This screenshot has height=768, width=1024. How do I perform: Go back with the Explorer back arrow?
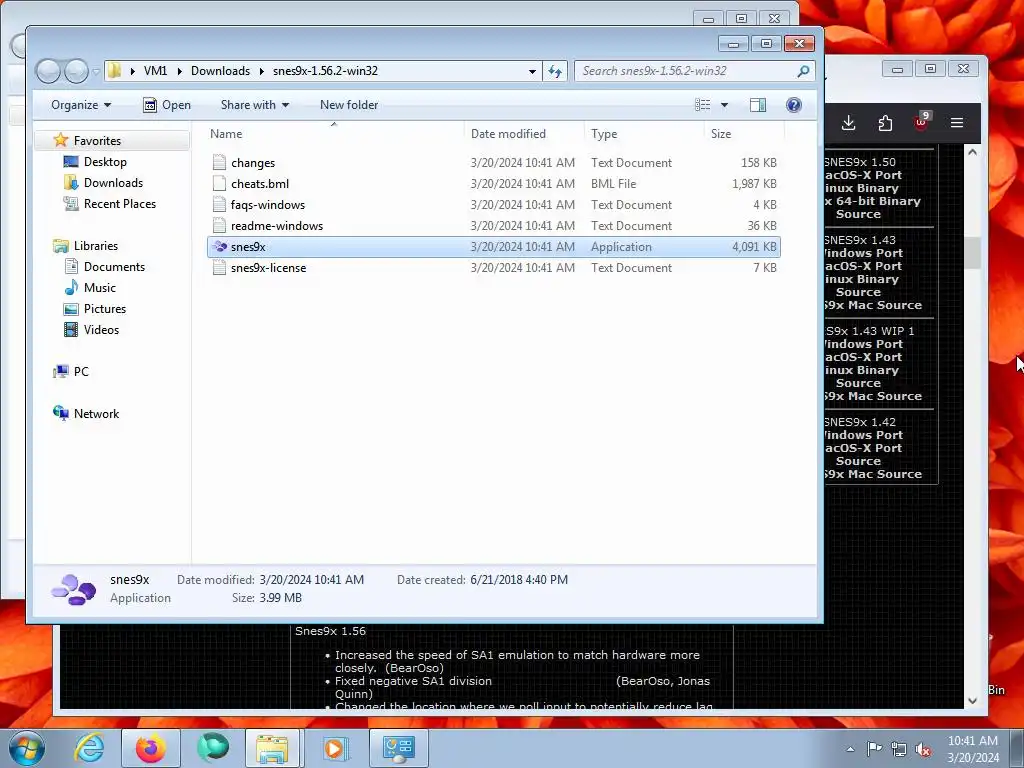(x=48, y=71)
